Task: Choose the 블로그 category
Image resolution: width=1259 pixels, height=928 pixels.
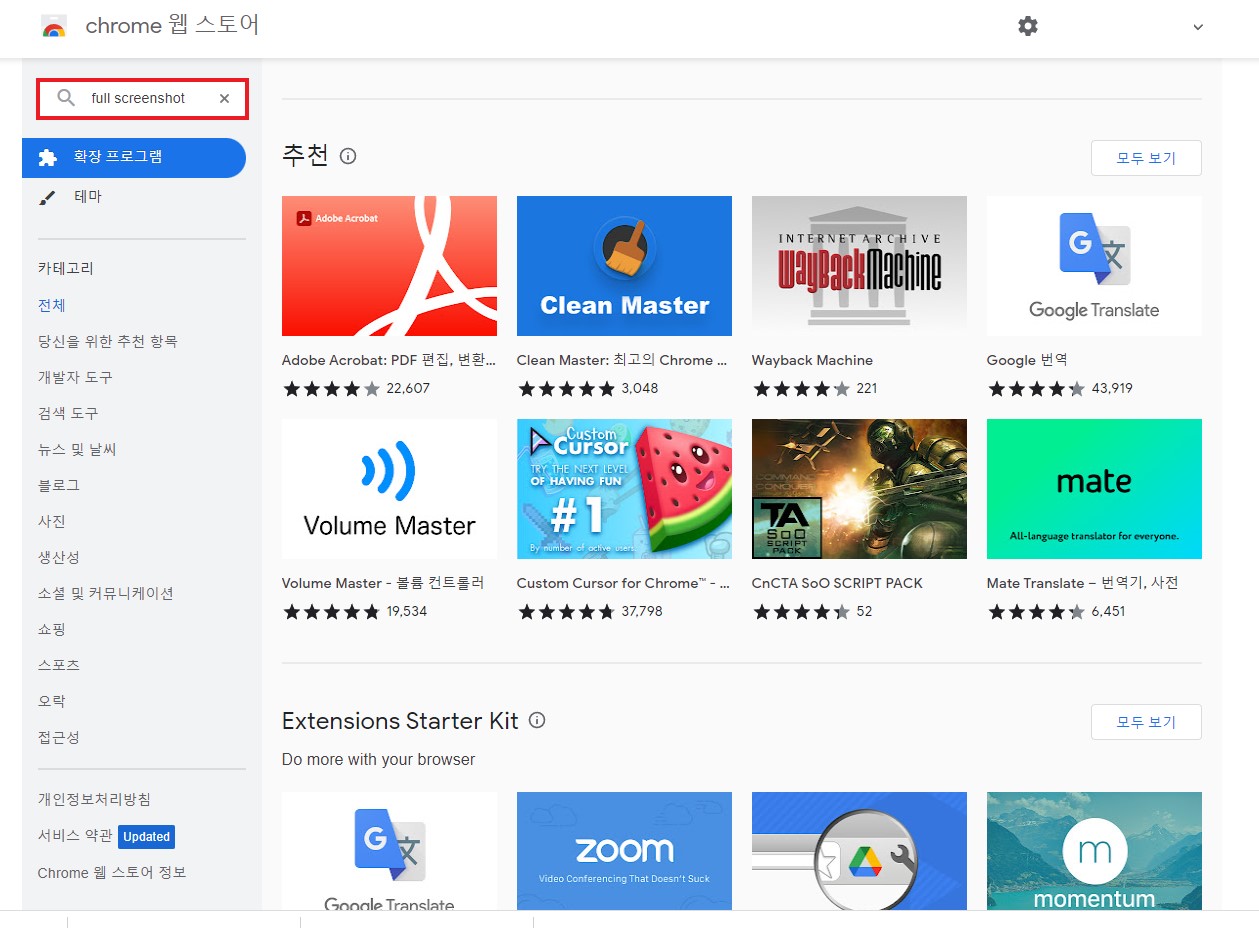Action: click(59, 485)
